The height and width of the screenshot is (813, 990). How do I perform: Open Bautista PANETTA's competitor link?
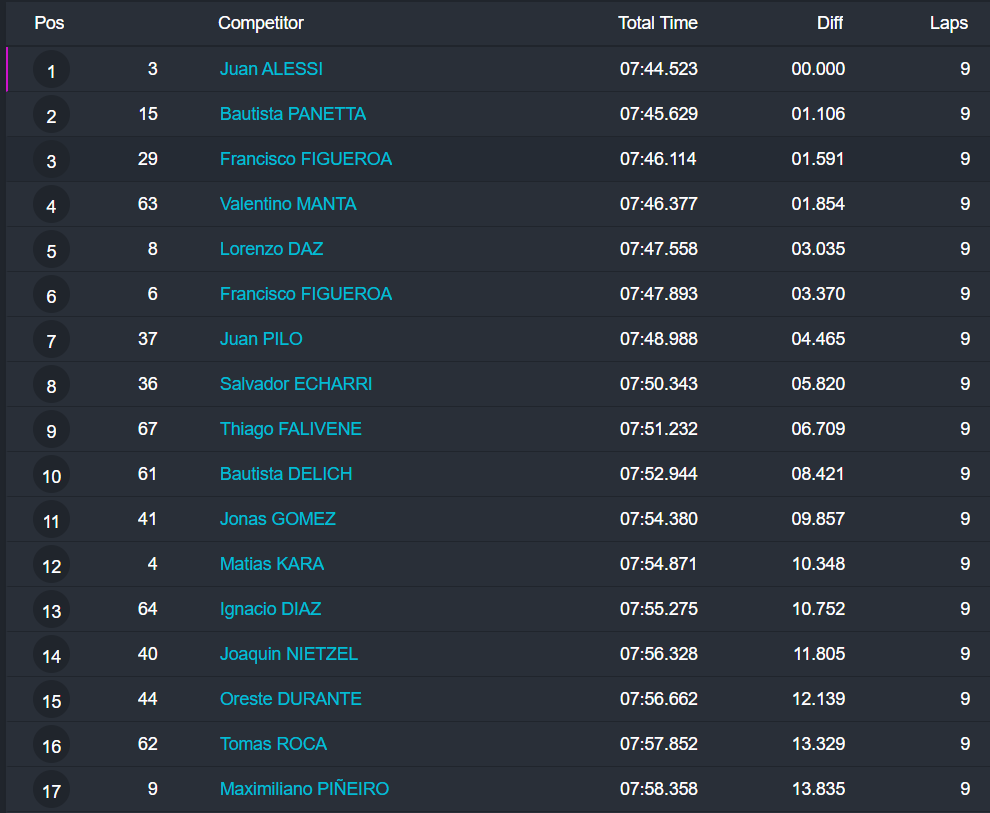(293, 114)
